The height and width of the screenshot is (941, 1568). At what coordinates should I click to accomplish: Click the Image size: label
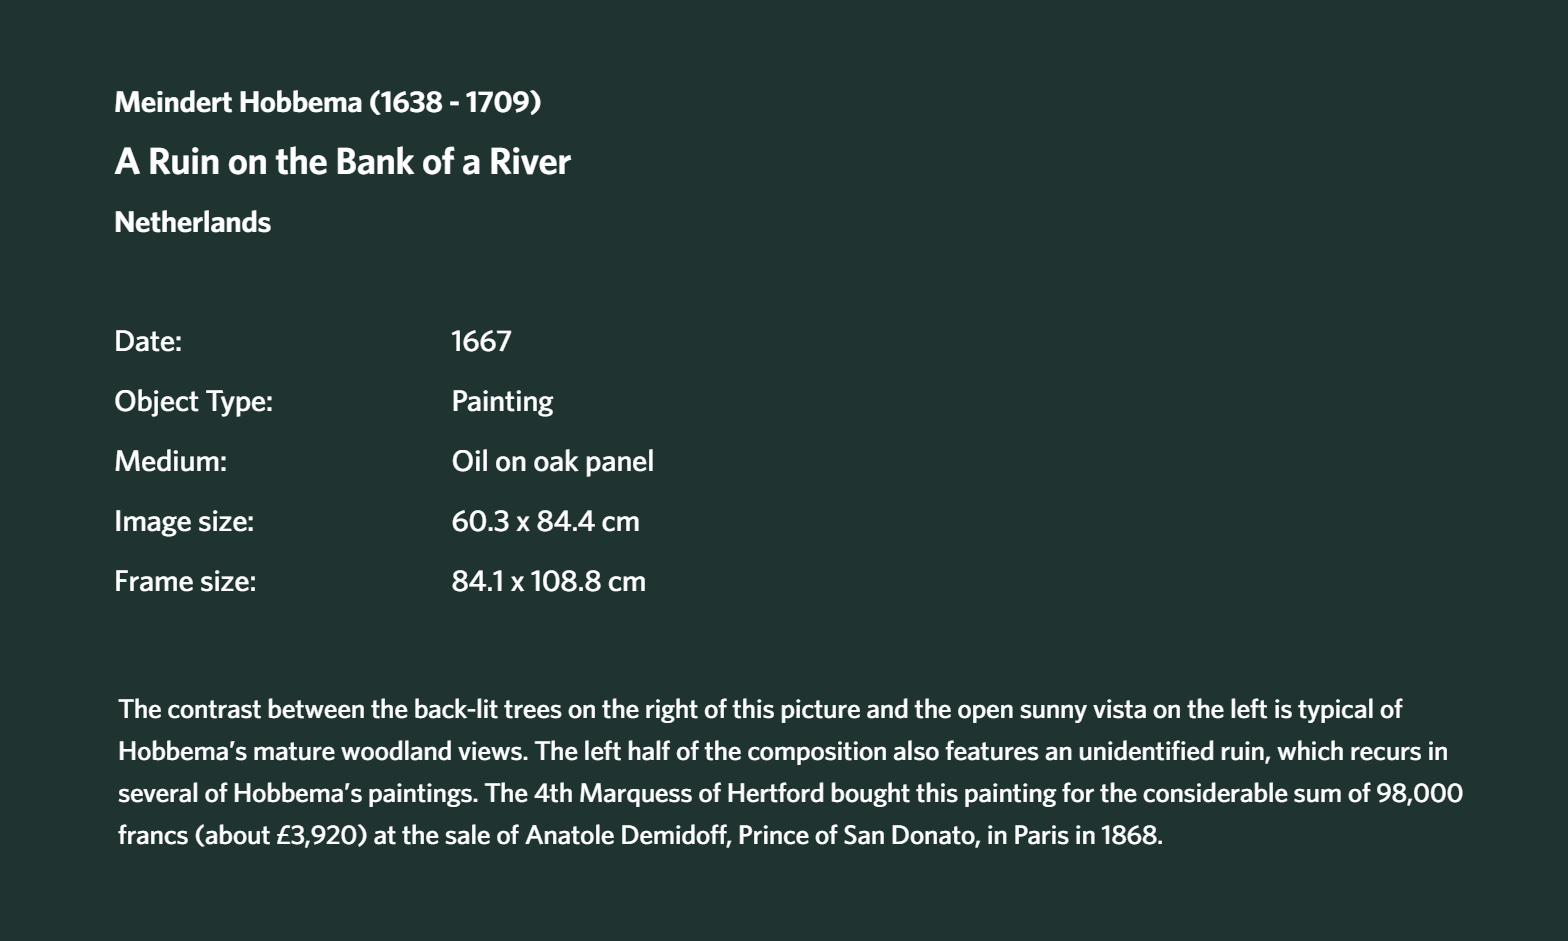pyautogui.click(x=184, y=521)
